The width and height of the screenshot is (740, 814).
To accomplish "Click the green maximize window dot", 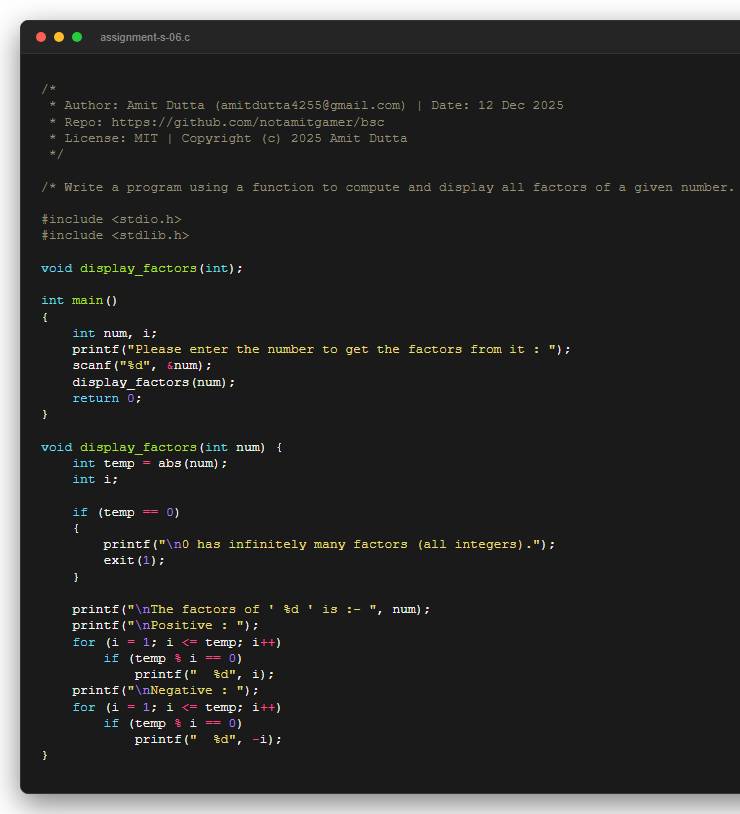I will click(x=77, y=37).
